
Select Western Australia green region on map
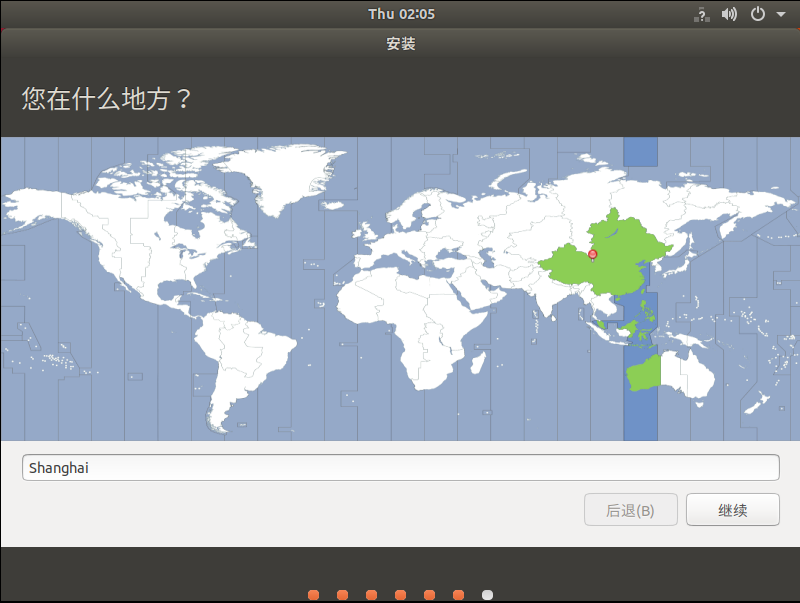click(x=644, y=373)
